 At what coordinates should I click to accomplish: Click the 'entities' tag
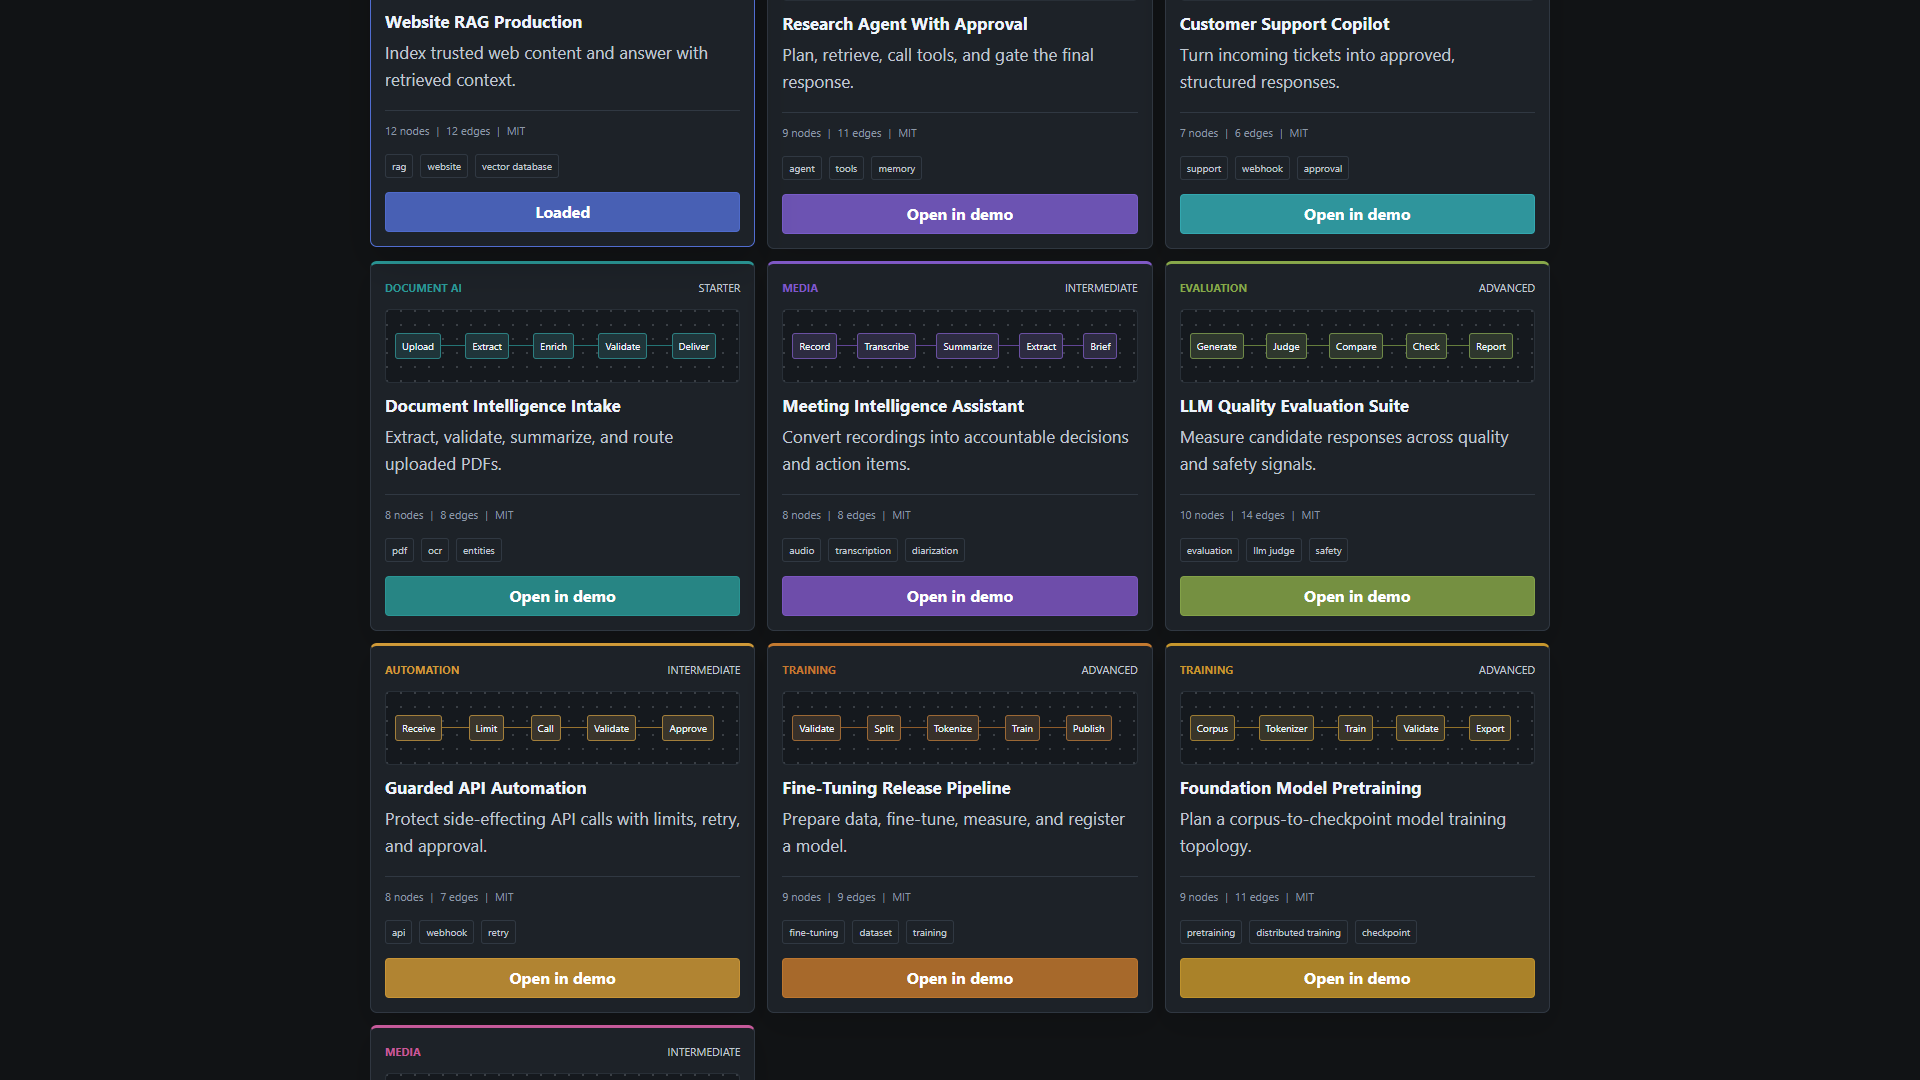[x=479, y=551]
